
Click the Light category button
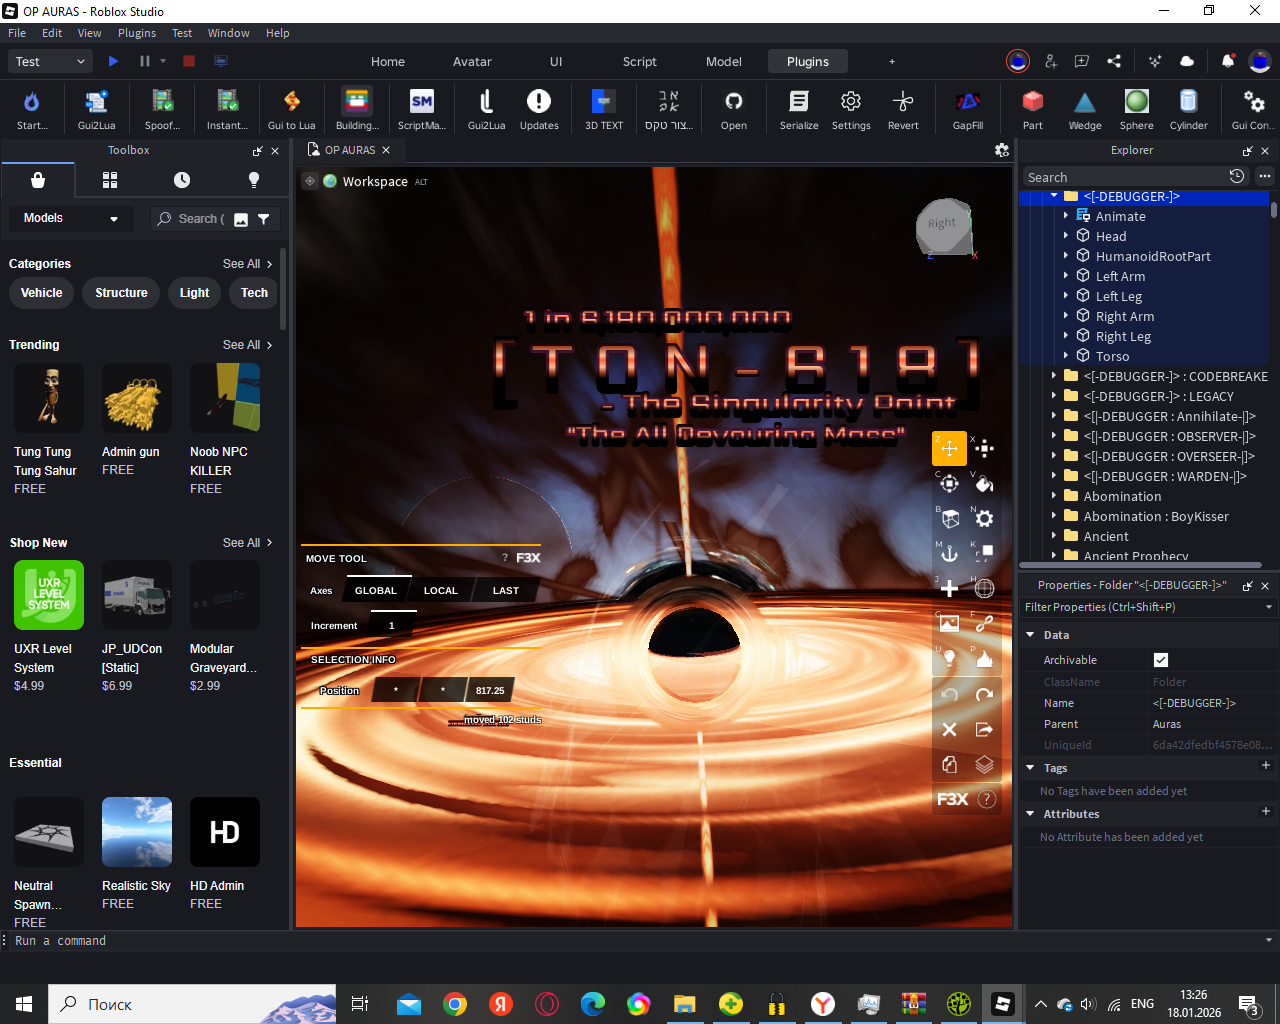click(194, 293)
